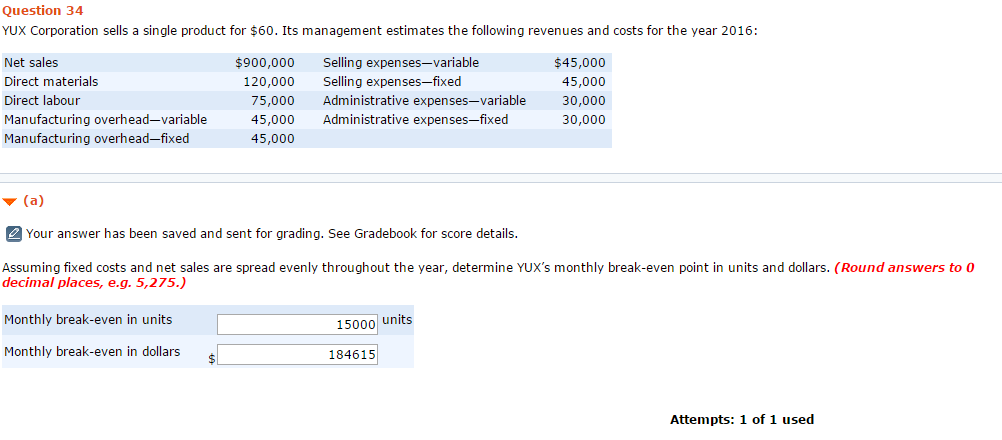Image resolution: width=1002 pixels, height=440 pixels.
Task: Click the red rounding instruction text
Action: click(x=488, y=275)
